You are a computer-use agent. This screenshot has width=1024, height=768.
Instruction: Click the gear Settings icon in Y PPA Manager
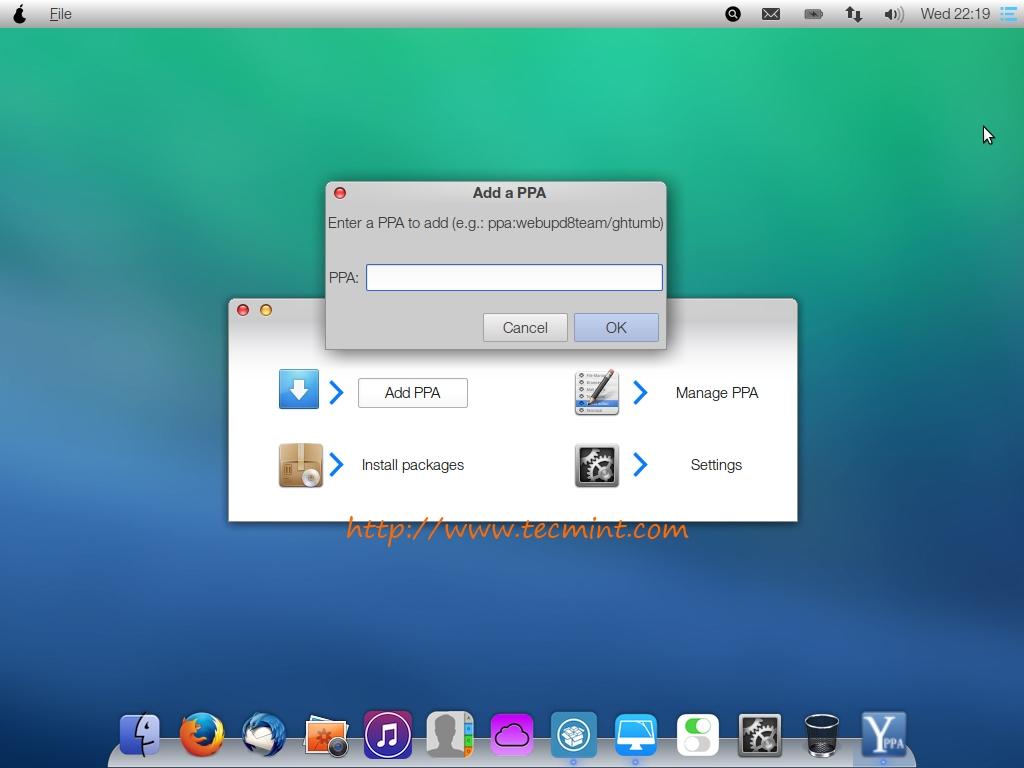(x=597, y=465)
